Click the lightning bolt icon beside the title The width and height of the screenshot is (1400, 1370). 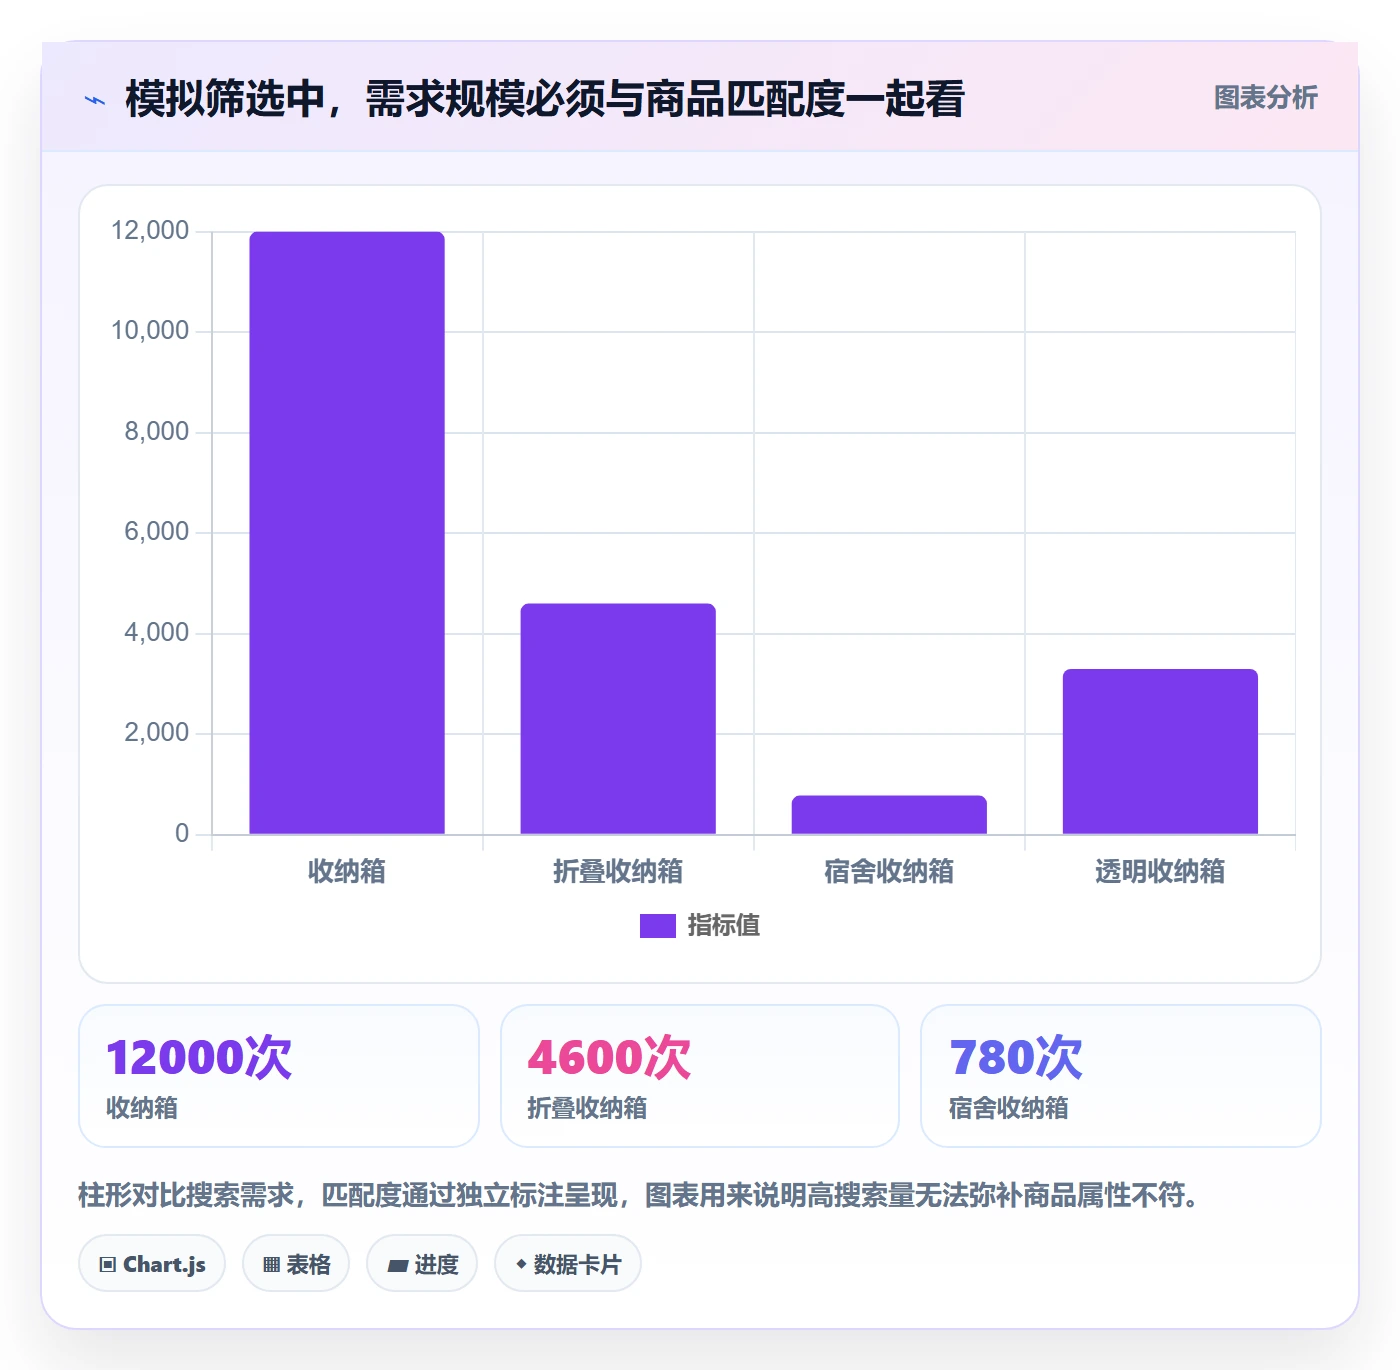(95, 100)
